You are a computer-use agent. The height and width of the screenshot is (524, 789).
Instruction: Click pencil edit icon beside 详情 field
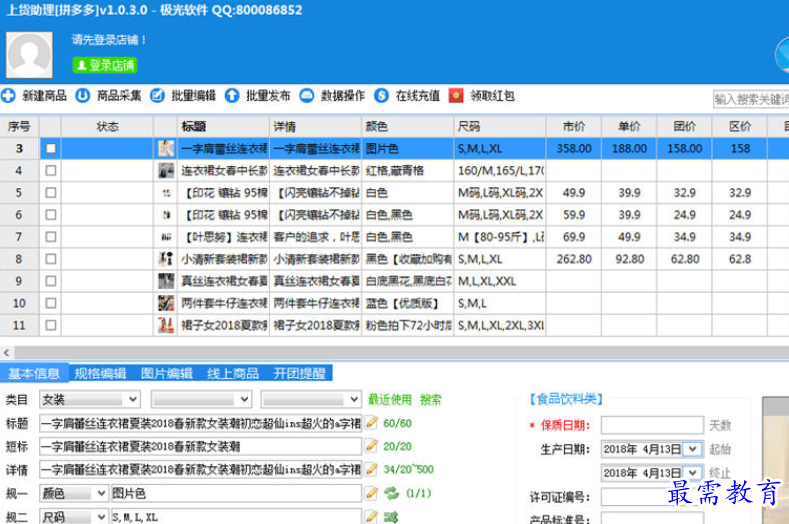click(x=371, y=469)
